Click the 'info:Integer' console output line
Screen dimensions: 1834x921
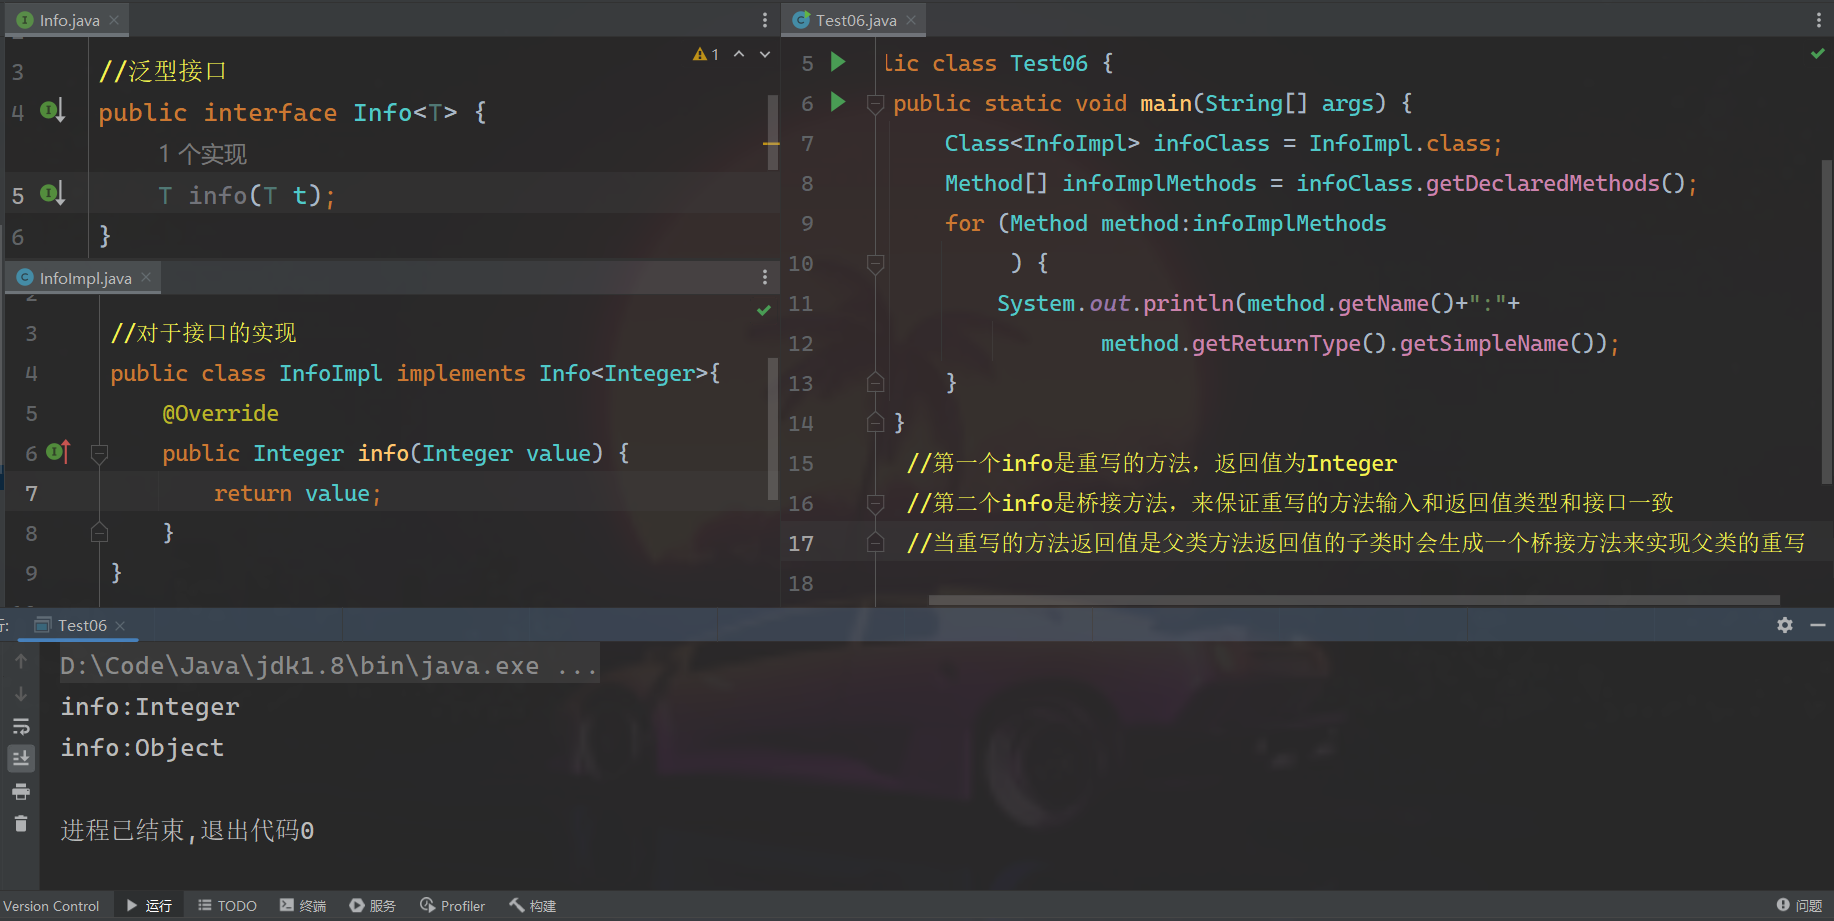pos(150,707)
